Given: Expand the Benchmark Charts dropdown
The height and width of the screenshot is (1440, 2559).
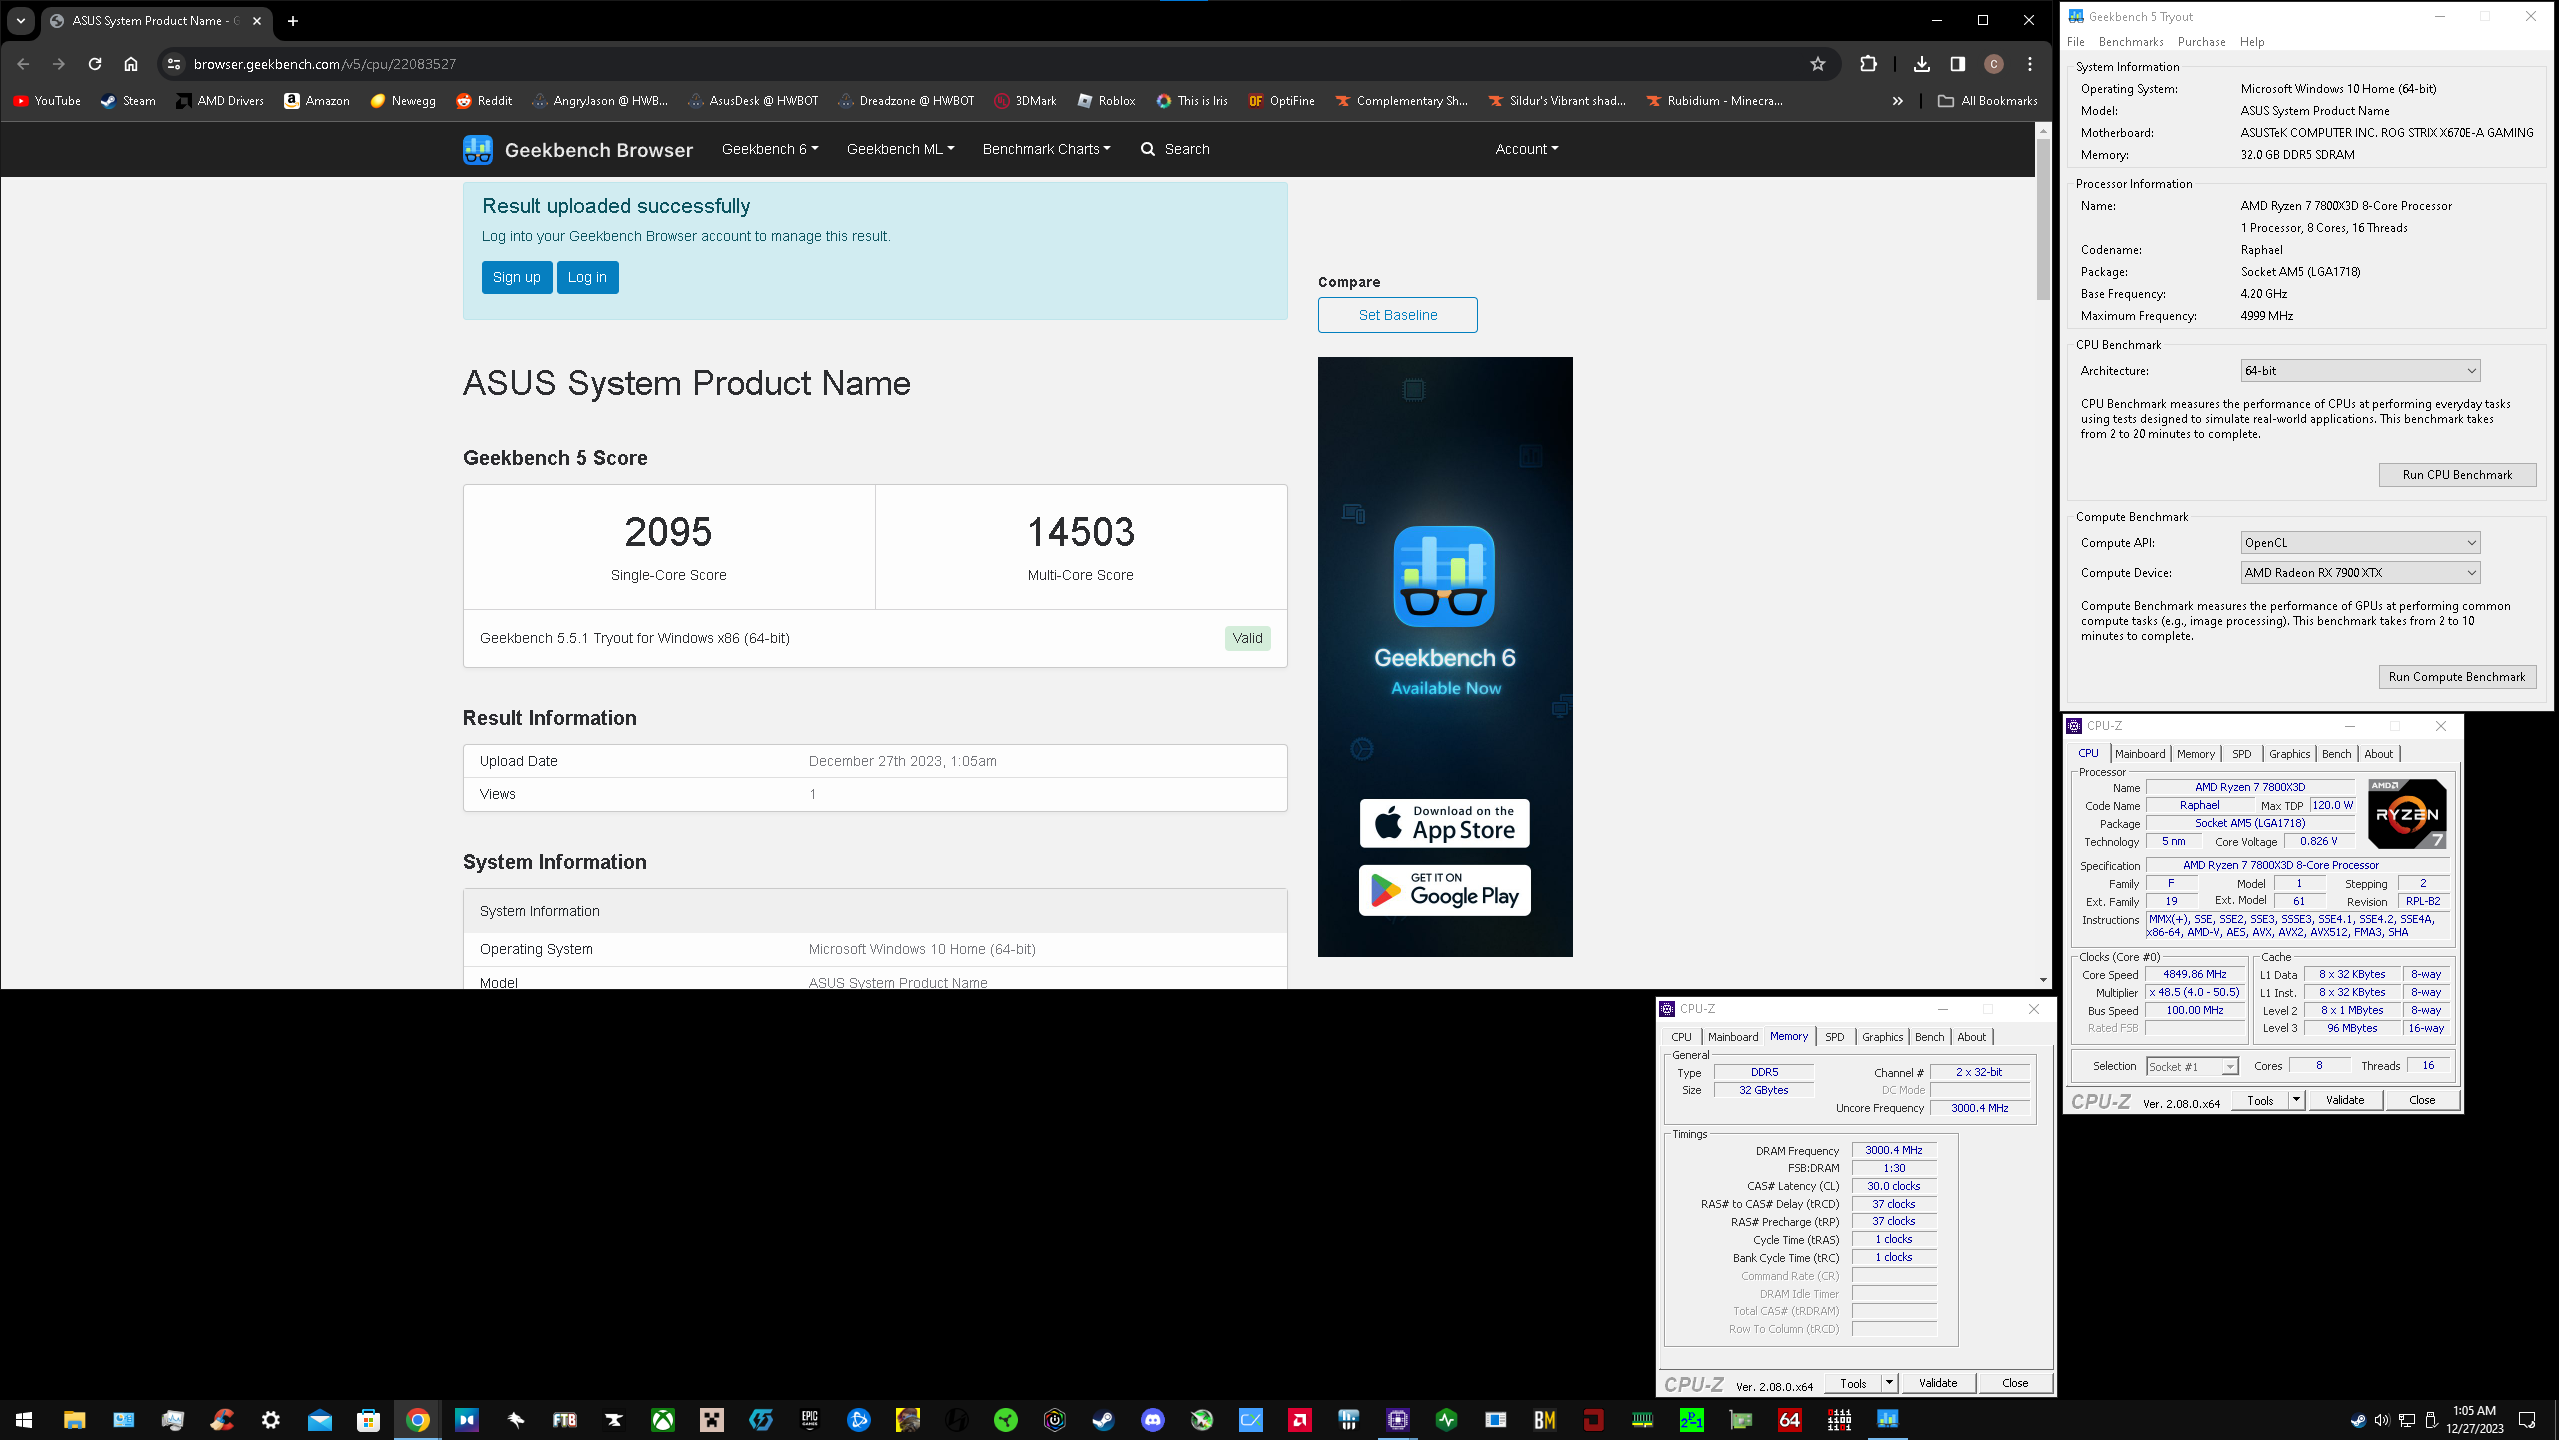Looking at the screenshot, I should click(1046, 149).
